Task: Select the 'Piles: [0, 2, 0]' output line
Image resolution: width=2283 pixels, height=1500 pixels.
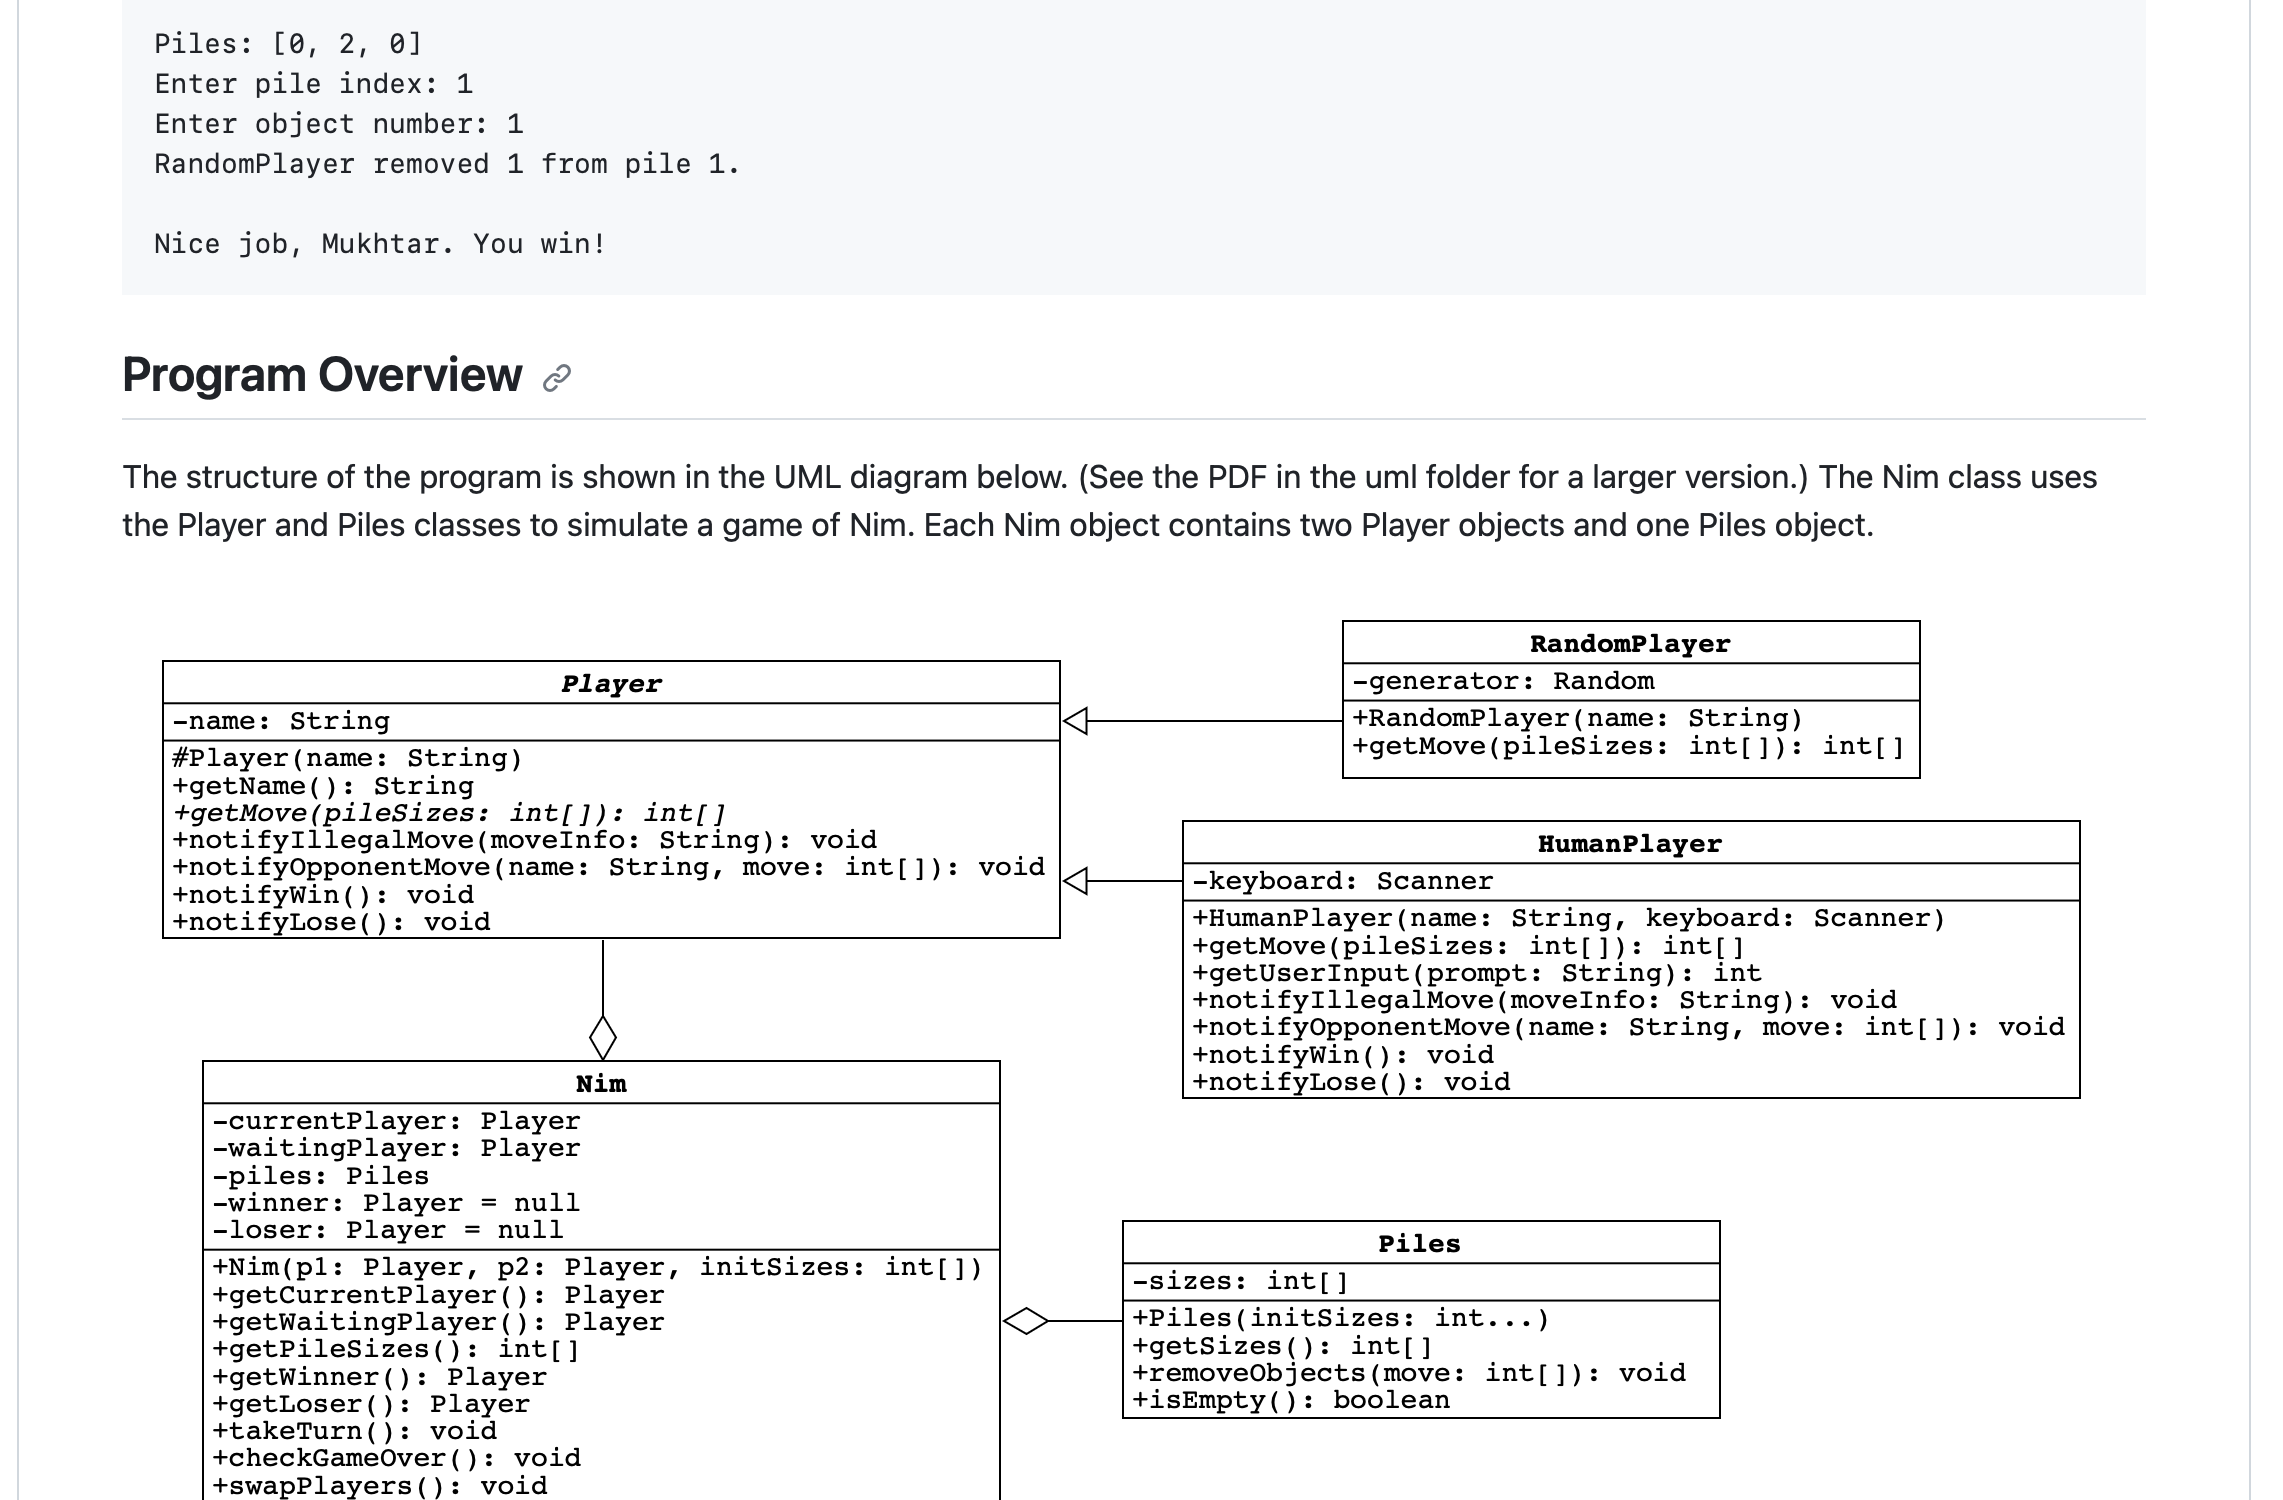Action: (286, 43)
